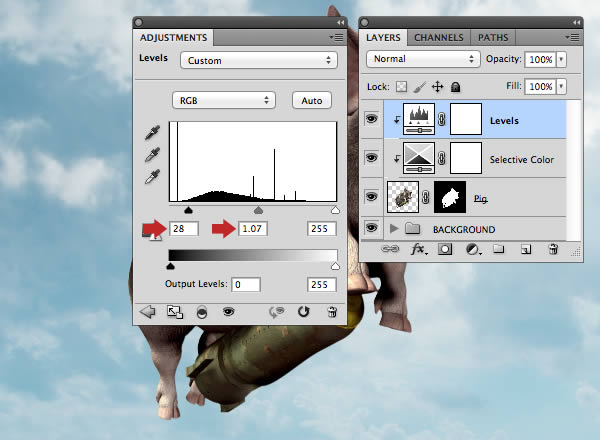Reset Levels to adjustment defaults
The height and width of the screenshot is (440, 600).
[x=303, y=312]
